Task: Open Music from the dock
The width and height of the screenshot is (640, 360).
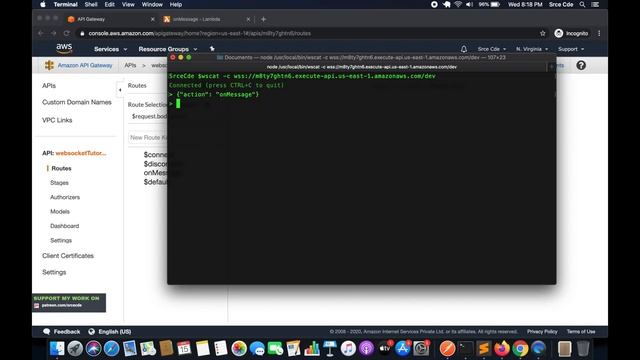Action: coord(348,349)
